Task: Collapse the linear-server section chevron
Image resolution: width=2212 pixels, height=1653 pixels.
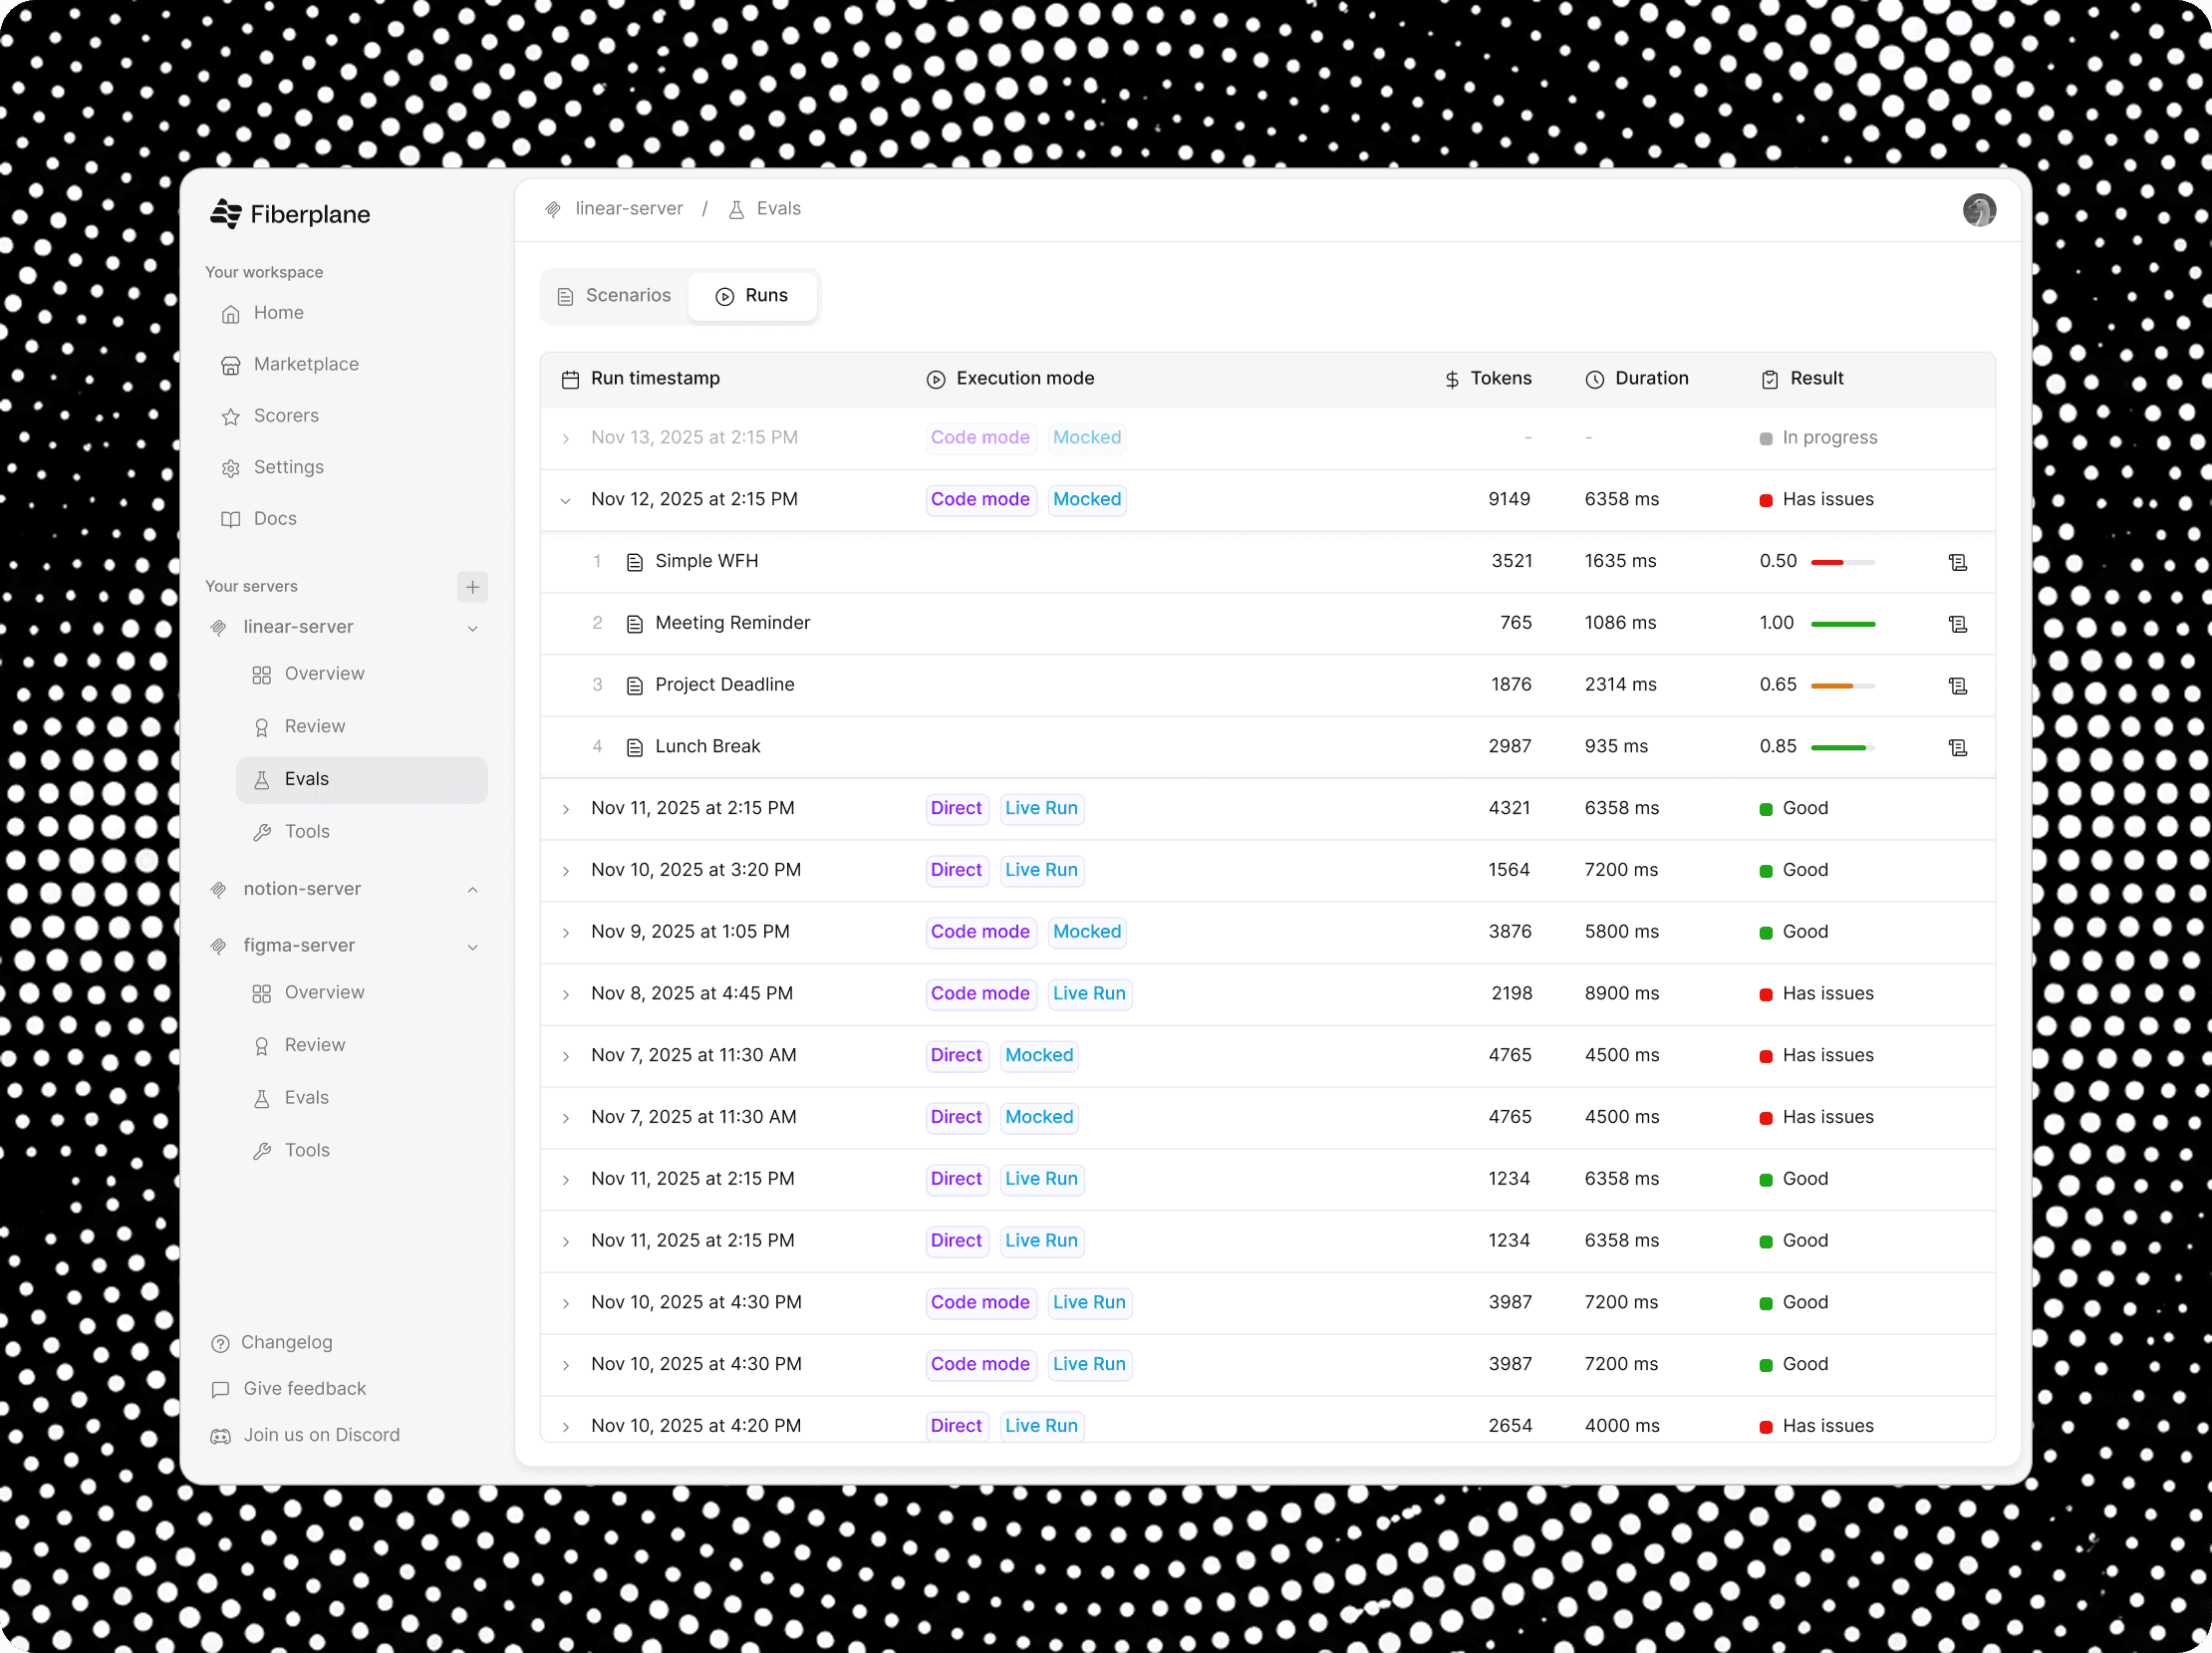Action: [x=472, y=628]
